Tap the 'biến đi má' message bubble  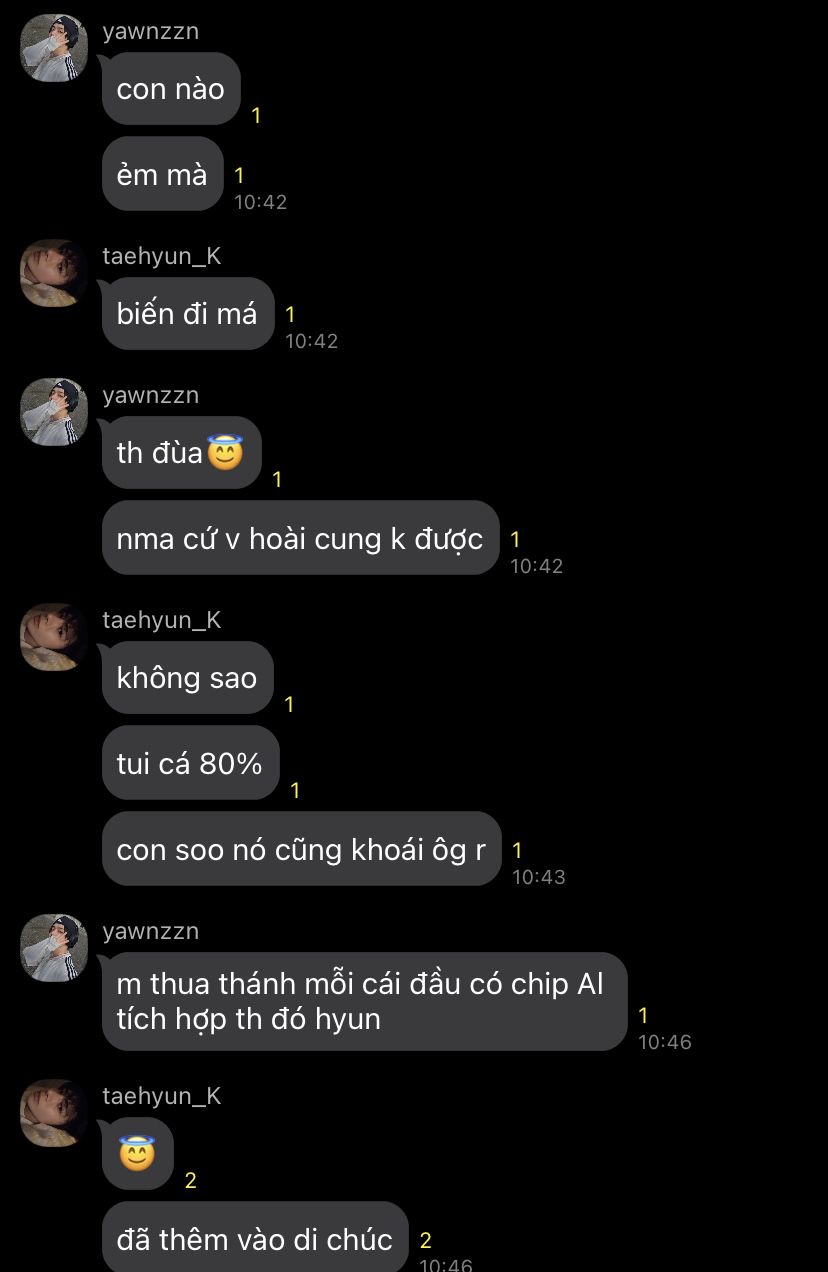pos(188,313)
